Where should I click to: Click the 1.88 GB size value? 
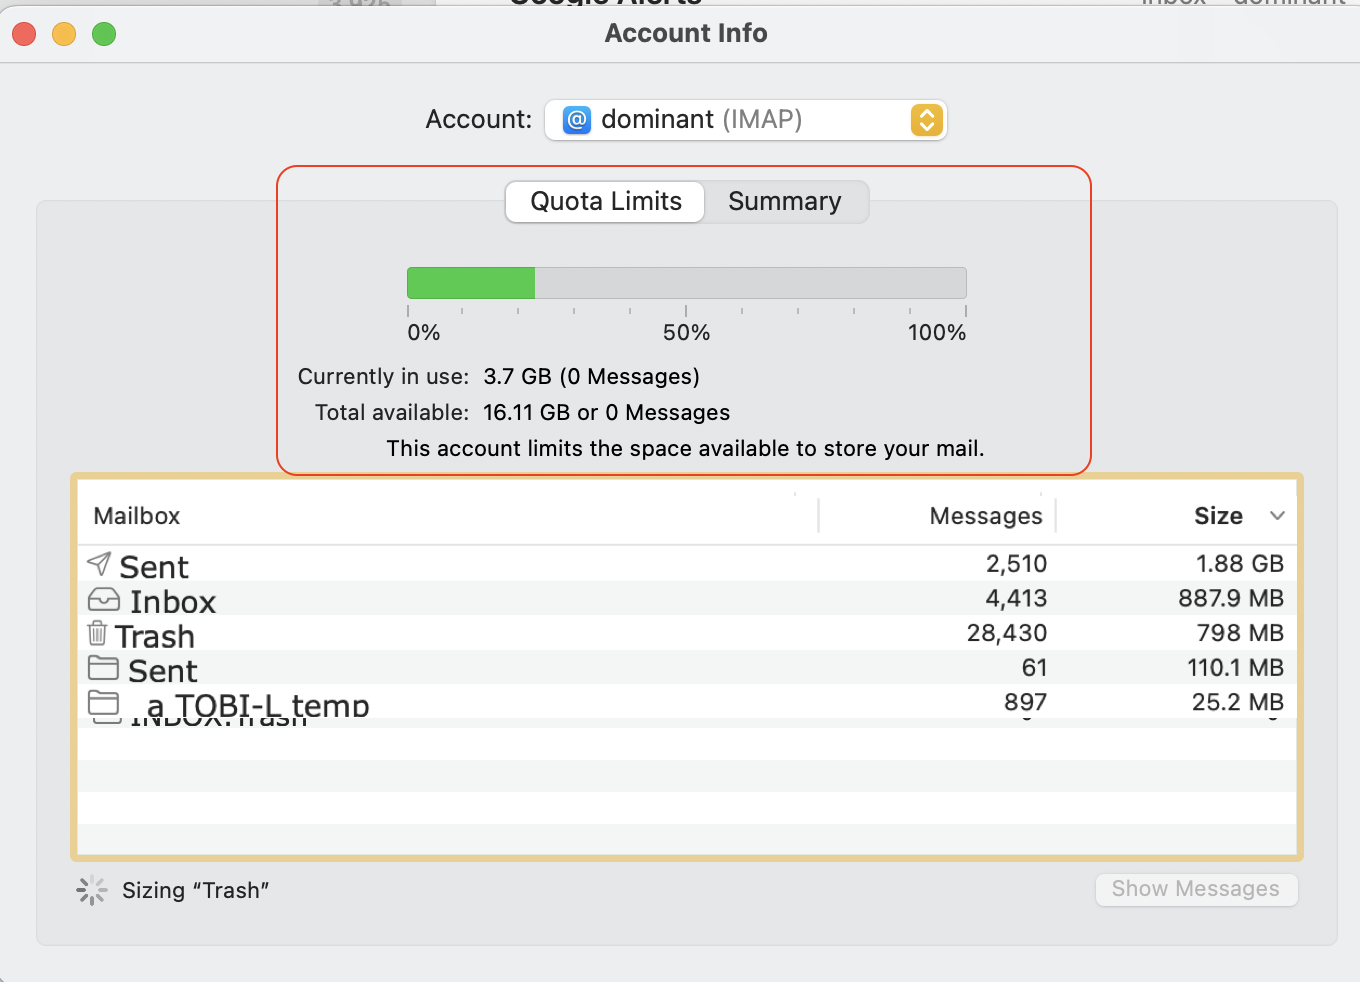pos(1240,564)
